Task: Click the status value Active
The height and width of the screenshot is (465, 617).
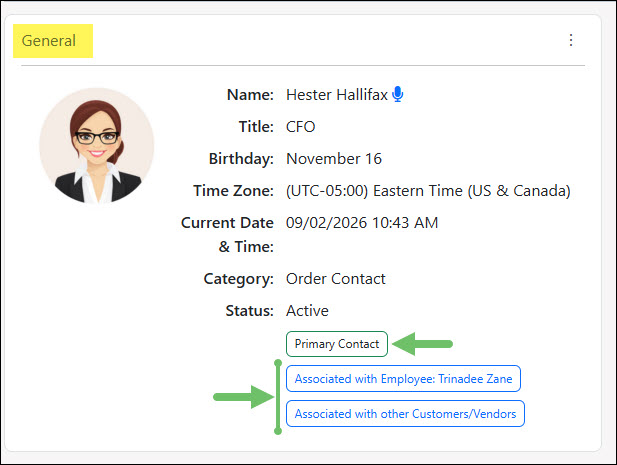Action: (x=307, y=311)
